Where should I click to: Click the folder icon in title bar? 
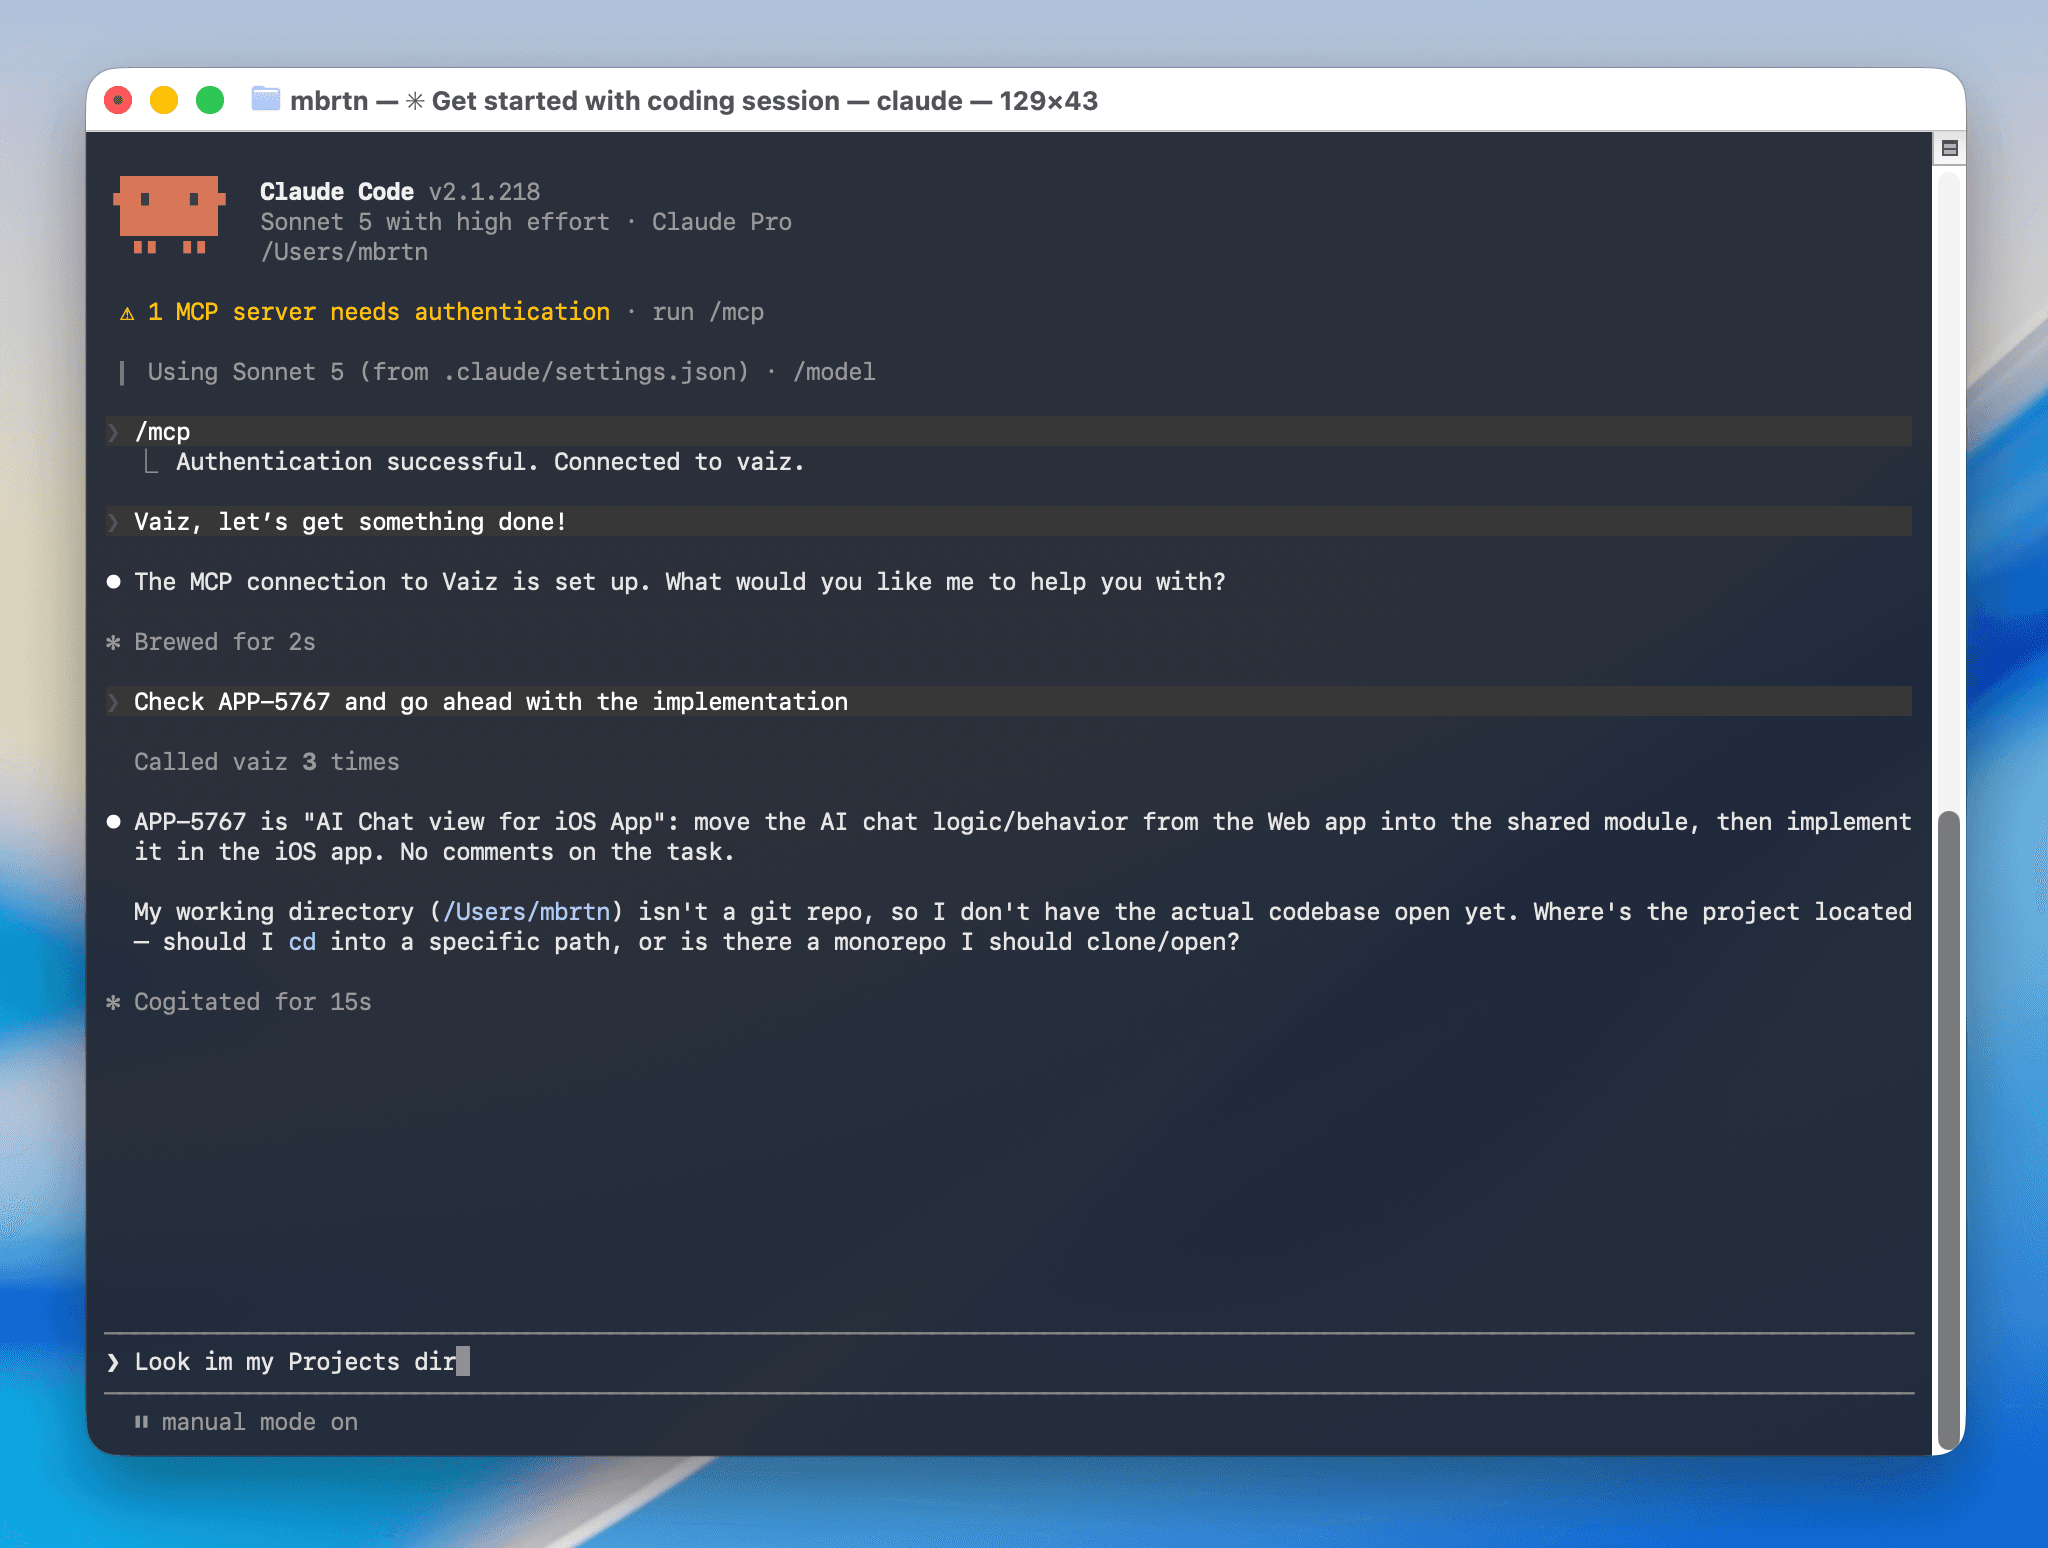click(x=265, y=99)
